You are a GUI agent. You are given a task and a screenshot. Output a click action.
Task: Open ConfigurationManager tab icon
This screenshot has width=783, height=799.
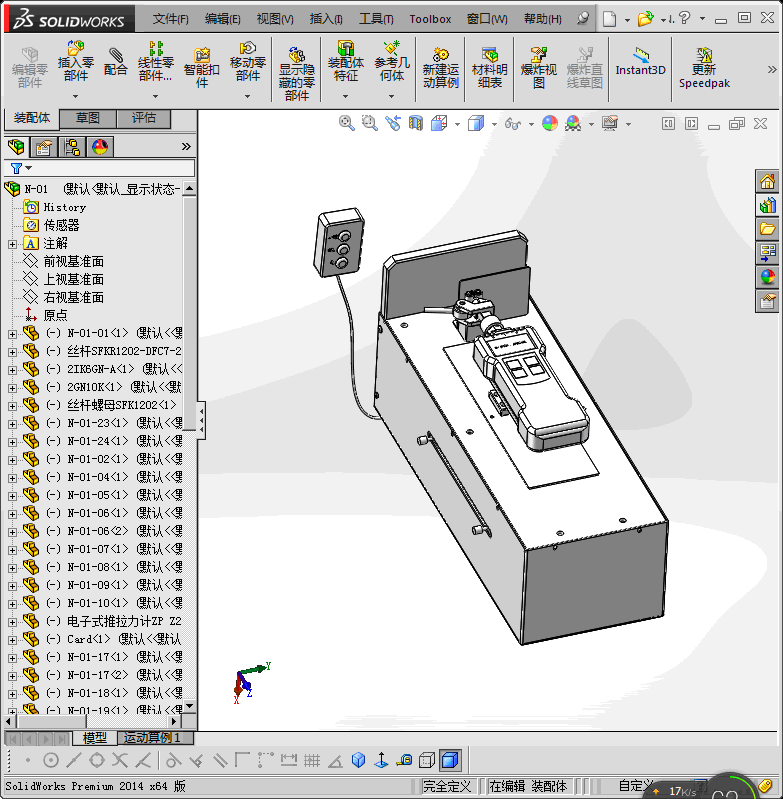(72, 147)
